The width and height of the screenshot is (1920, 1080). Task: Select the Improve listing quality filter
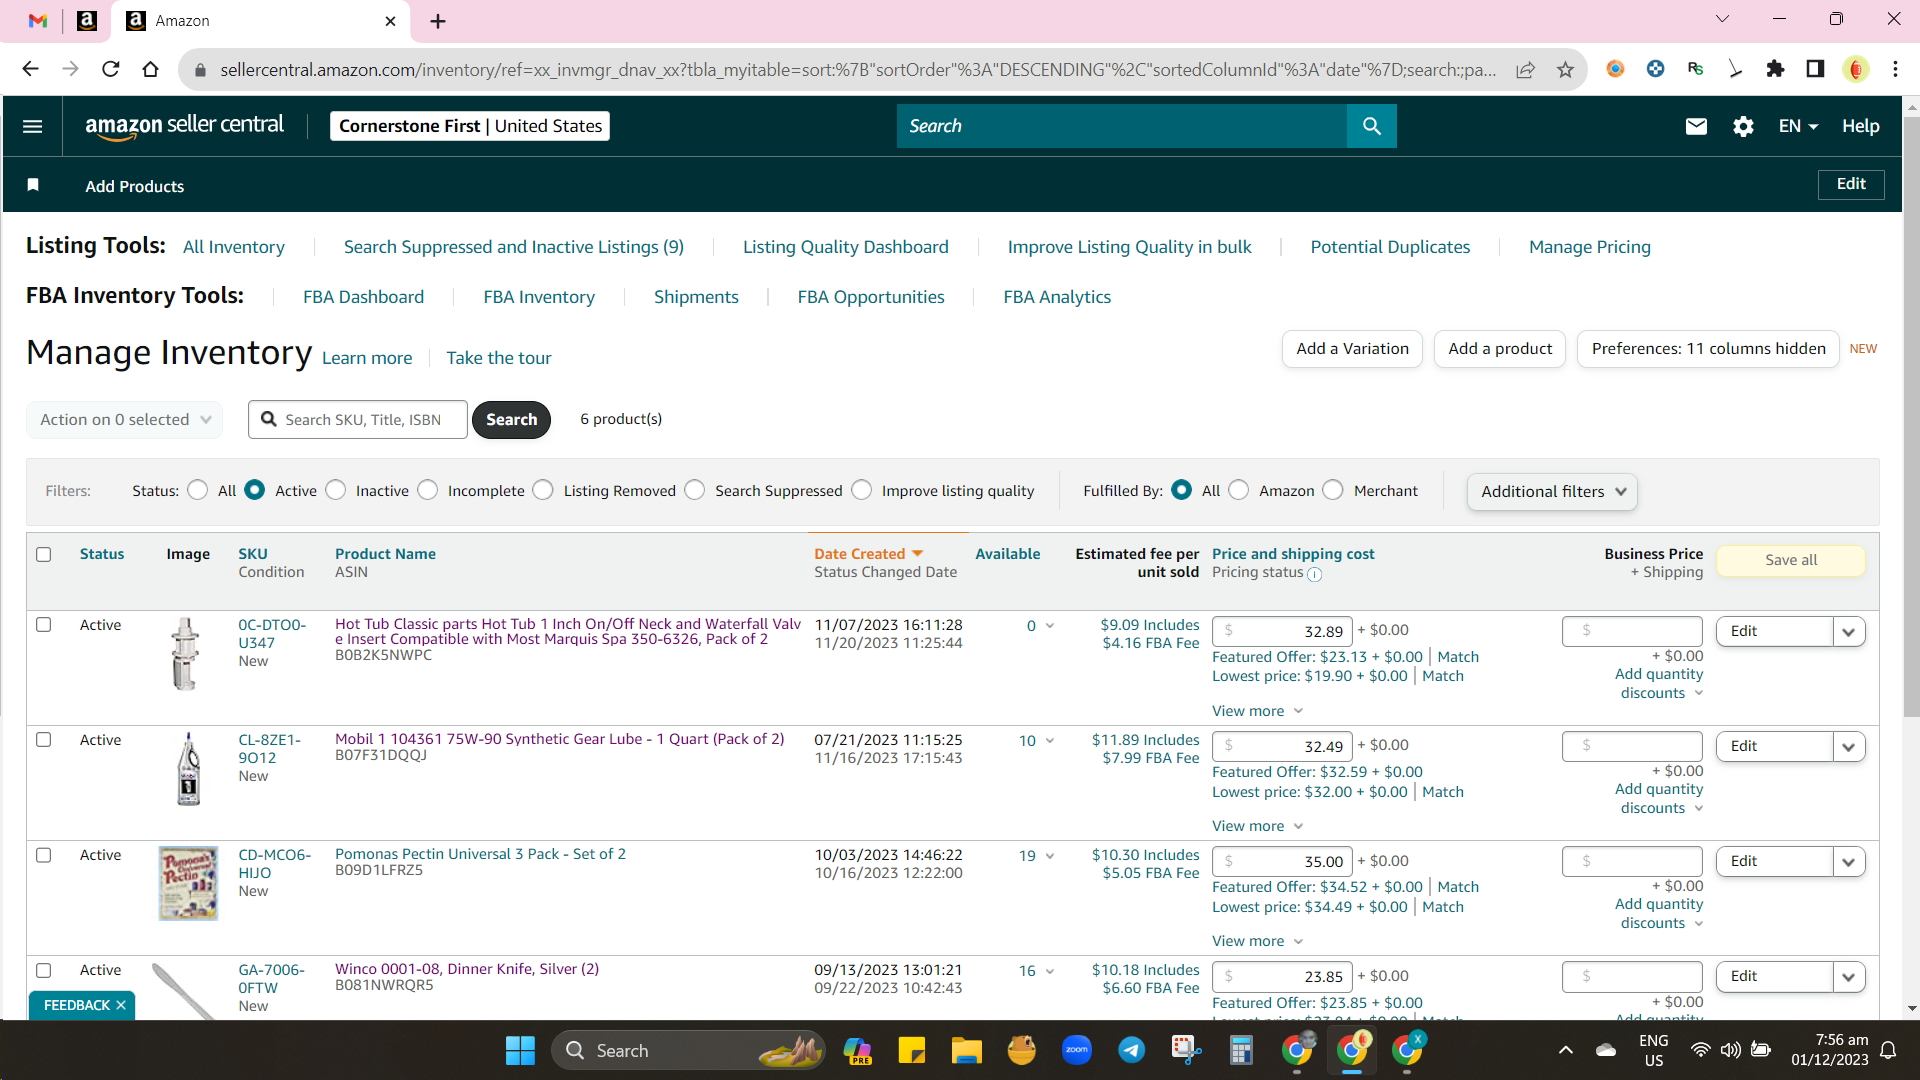pyautogui.click(x=862, y=490)
